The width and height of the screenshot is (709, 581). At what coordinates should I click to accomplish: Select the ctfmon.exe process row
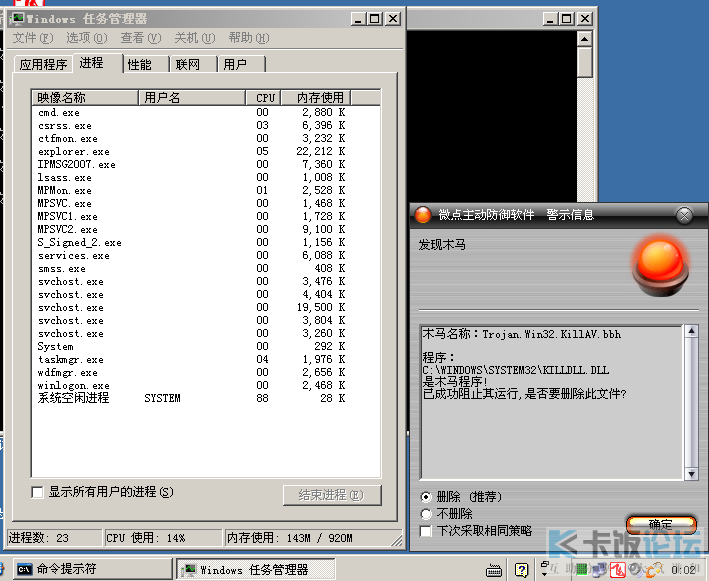click(x=206, y=138)
